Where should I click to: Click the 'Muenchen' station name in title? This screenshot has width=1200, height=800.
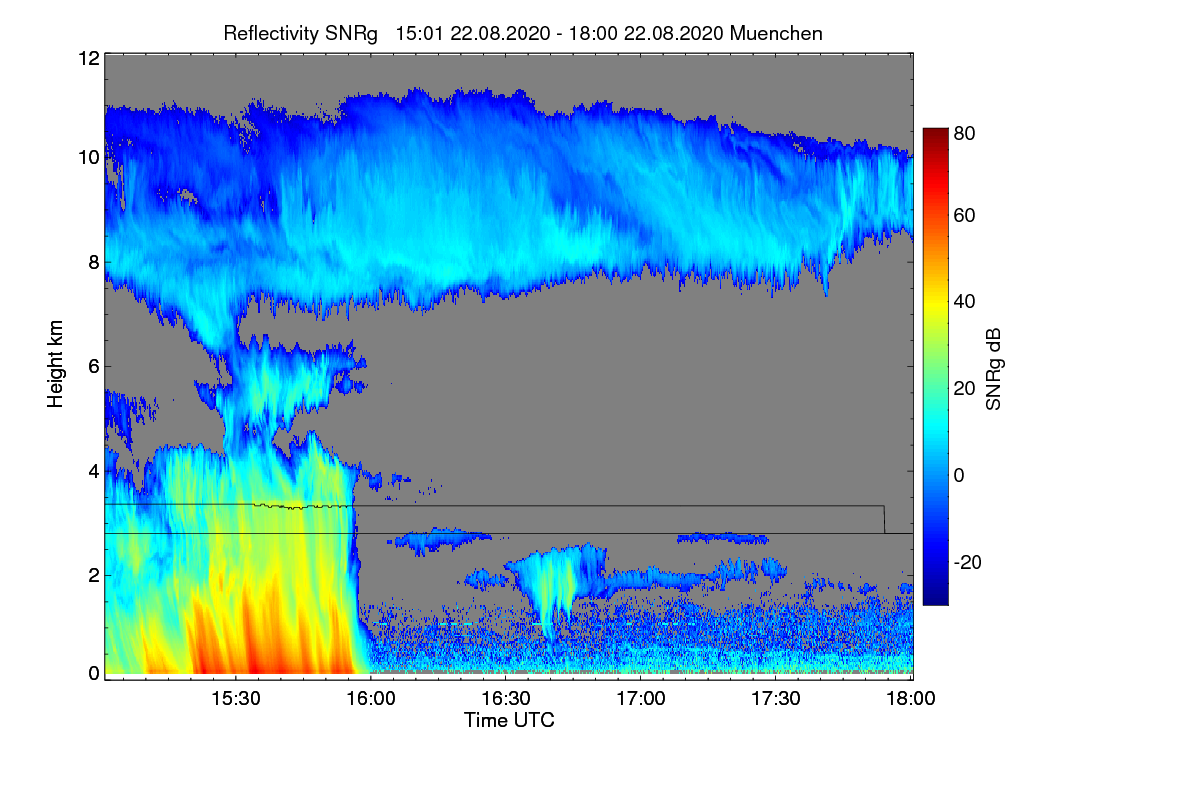[777, 33]
